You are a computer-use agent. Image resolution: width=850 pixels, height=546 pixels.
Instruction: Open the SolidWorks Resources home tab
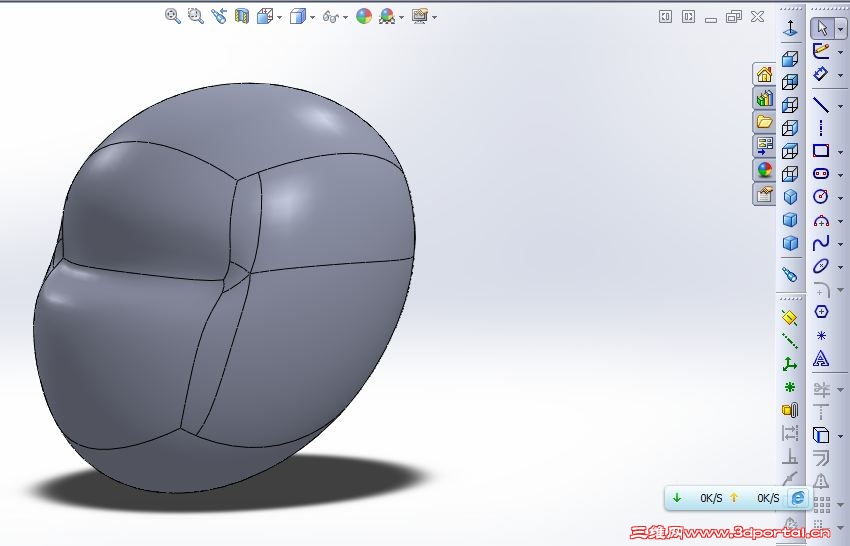[764, 74]
